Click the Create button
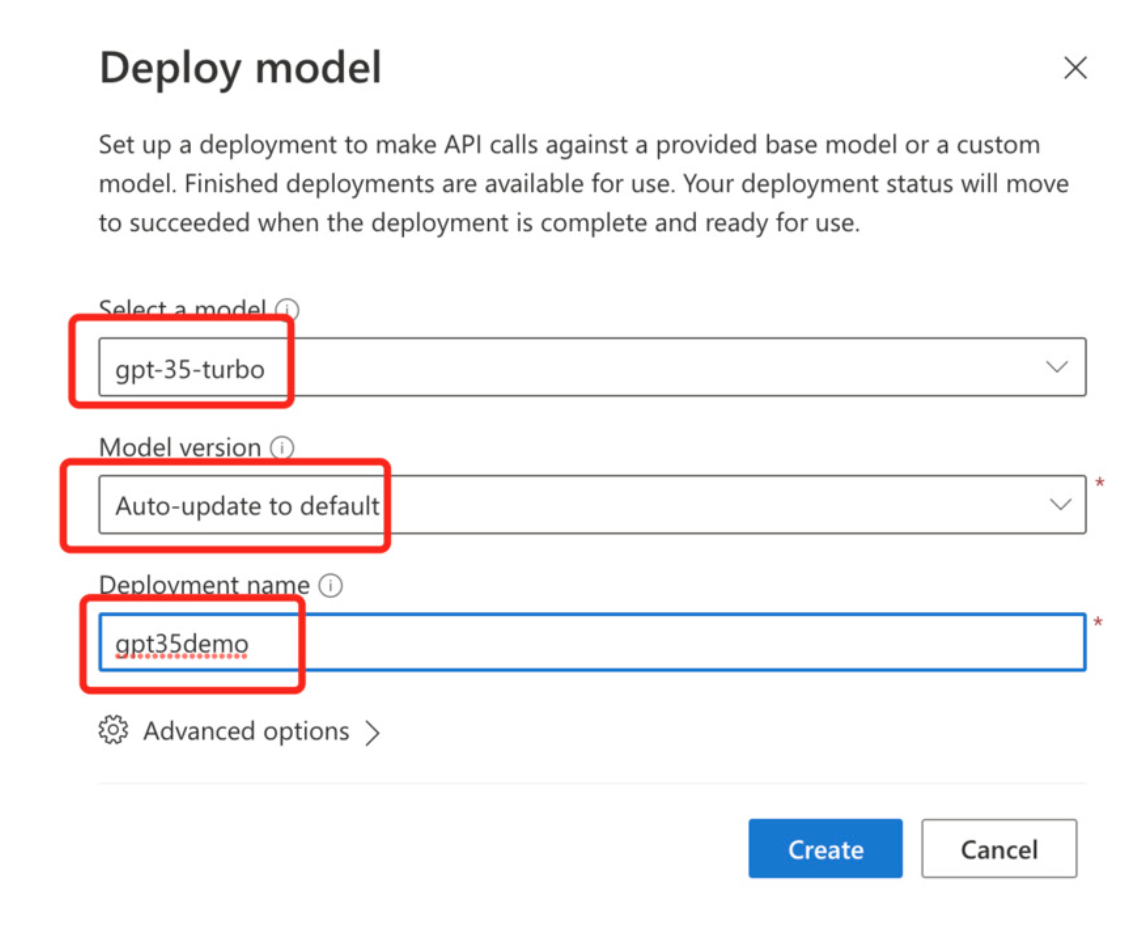Viewport: 1123px width, 934px height. pyautogui.click(x=825, y=849)
